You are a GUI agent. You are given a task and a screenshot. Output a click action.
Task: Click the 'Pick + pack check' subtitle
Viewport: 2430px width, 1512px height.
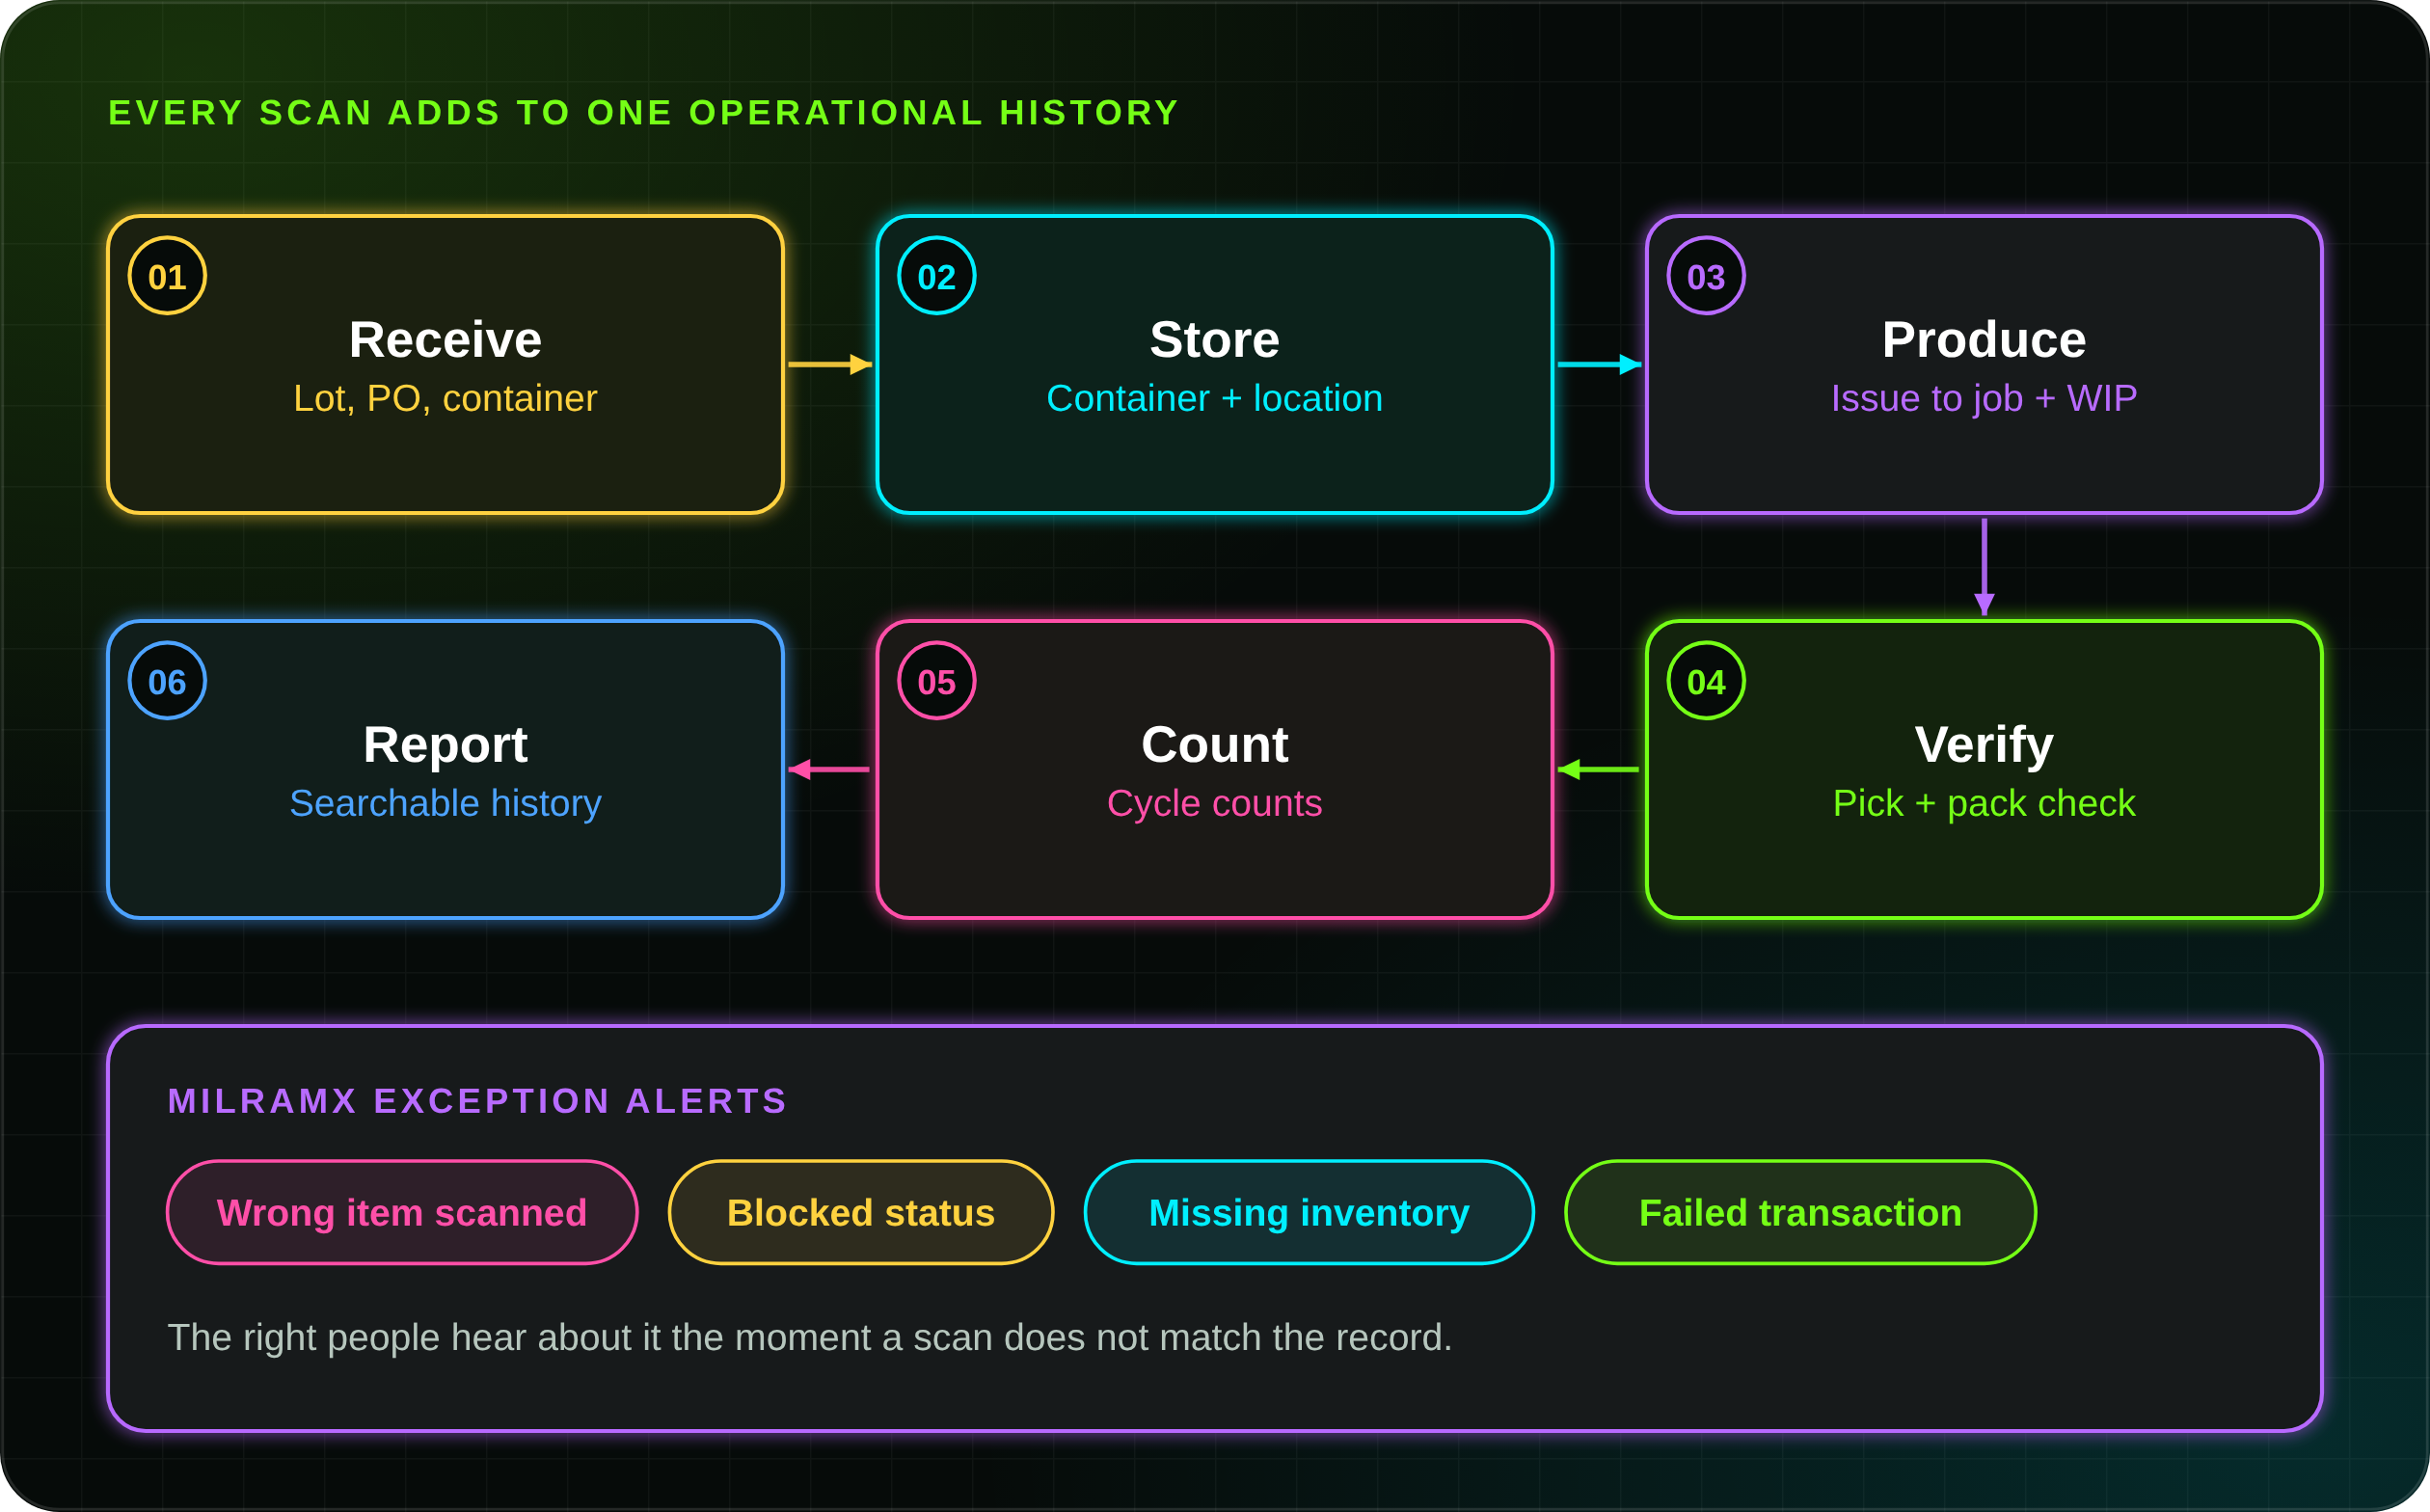pos(1984,804)
